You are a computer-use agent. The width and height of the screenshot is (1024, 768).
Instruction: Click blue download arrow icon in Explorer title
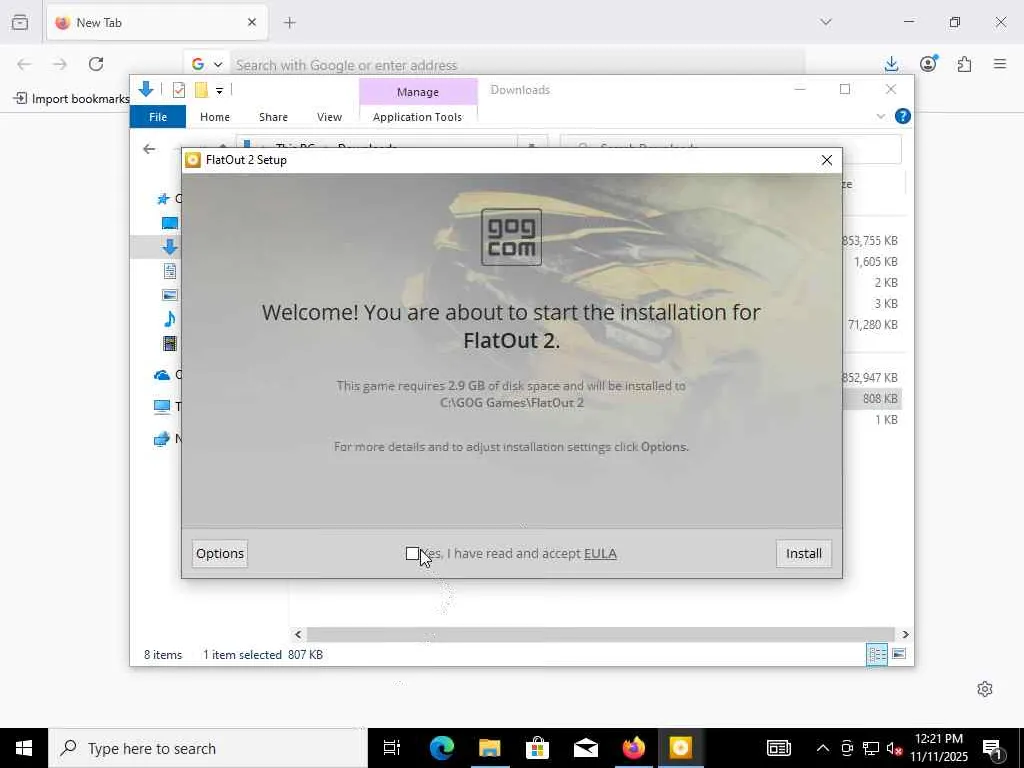(x=146, y=89)
